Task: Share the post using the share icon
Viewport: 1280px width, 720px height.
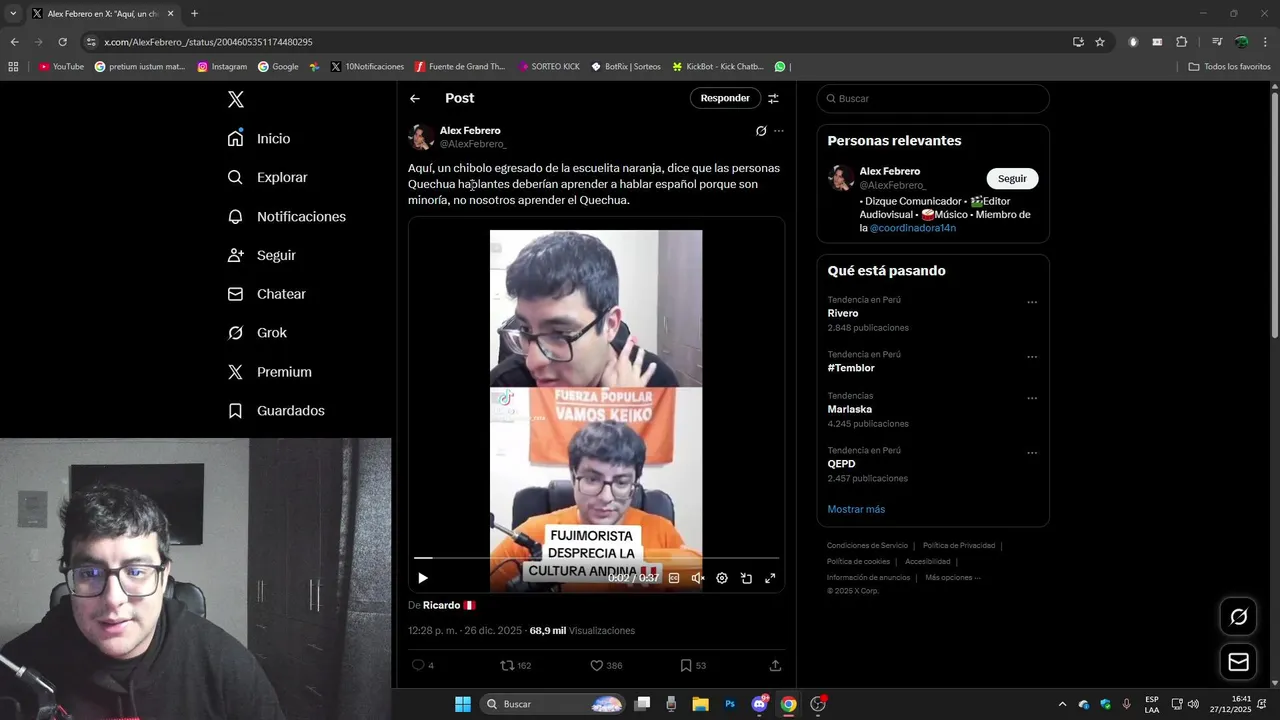Action: coord(775,665)
